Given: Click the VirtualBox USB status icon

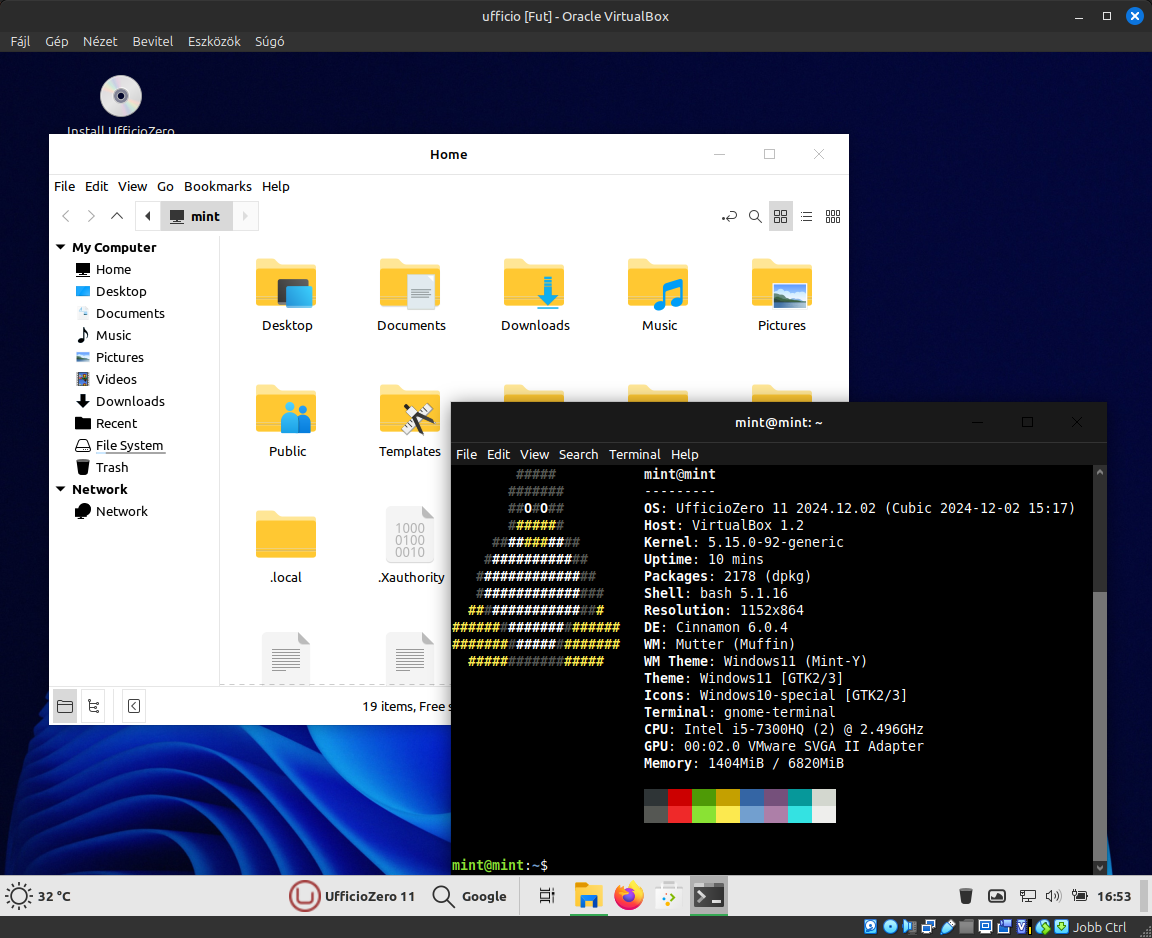Looking at the screenshot, I should pos(948,927).
